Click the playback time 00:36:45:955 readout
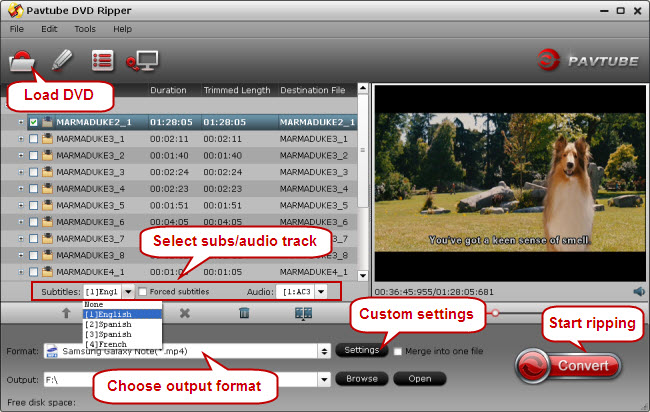Image resolution: width=650 pixels, height=412 pixels. [402, 292]
